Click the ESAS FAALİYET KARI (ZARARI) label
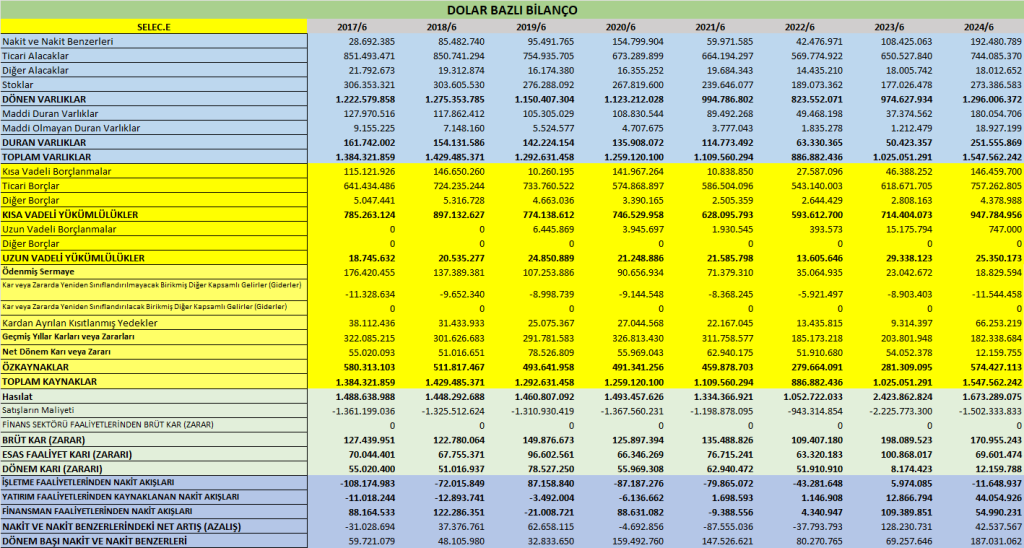1024x548 pixels. pos(67,454)
